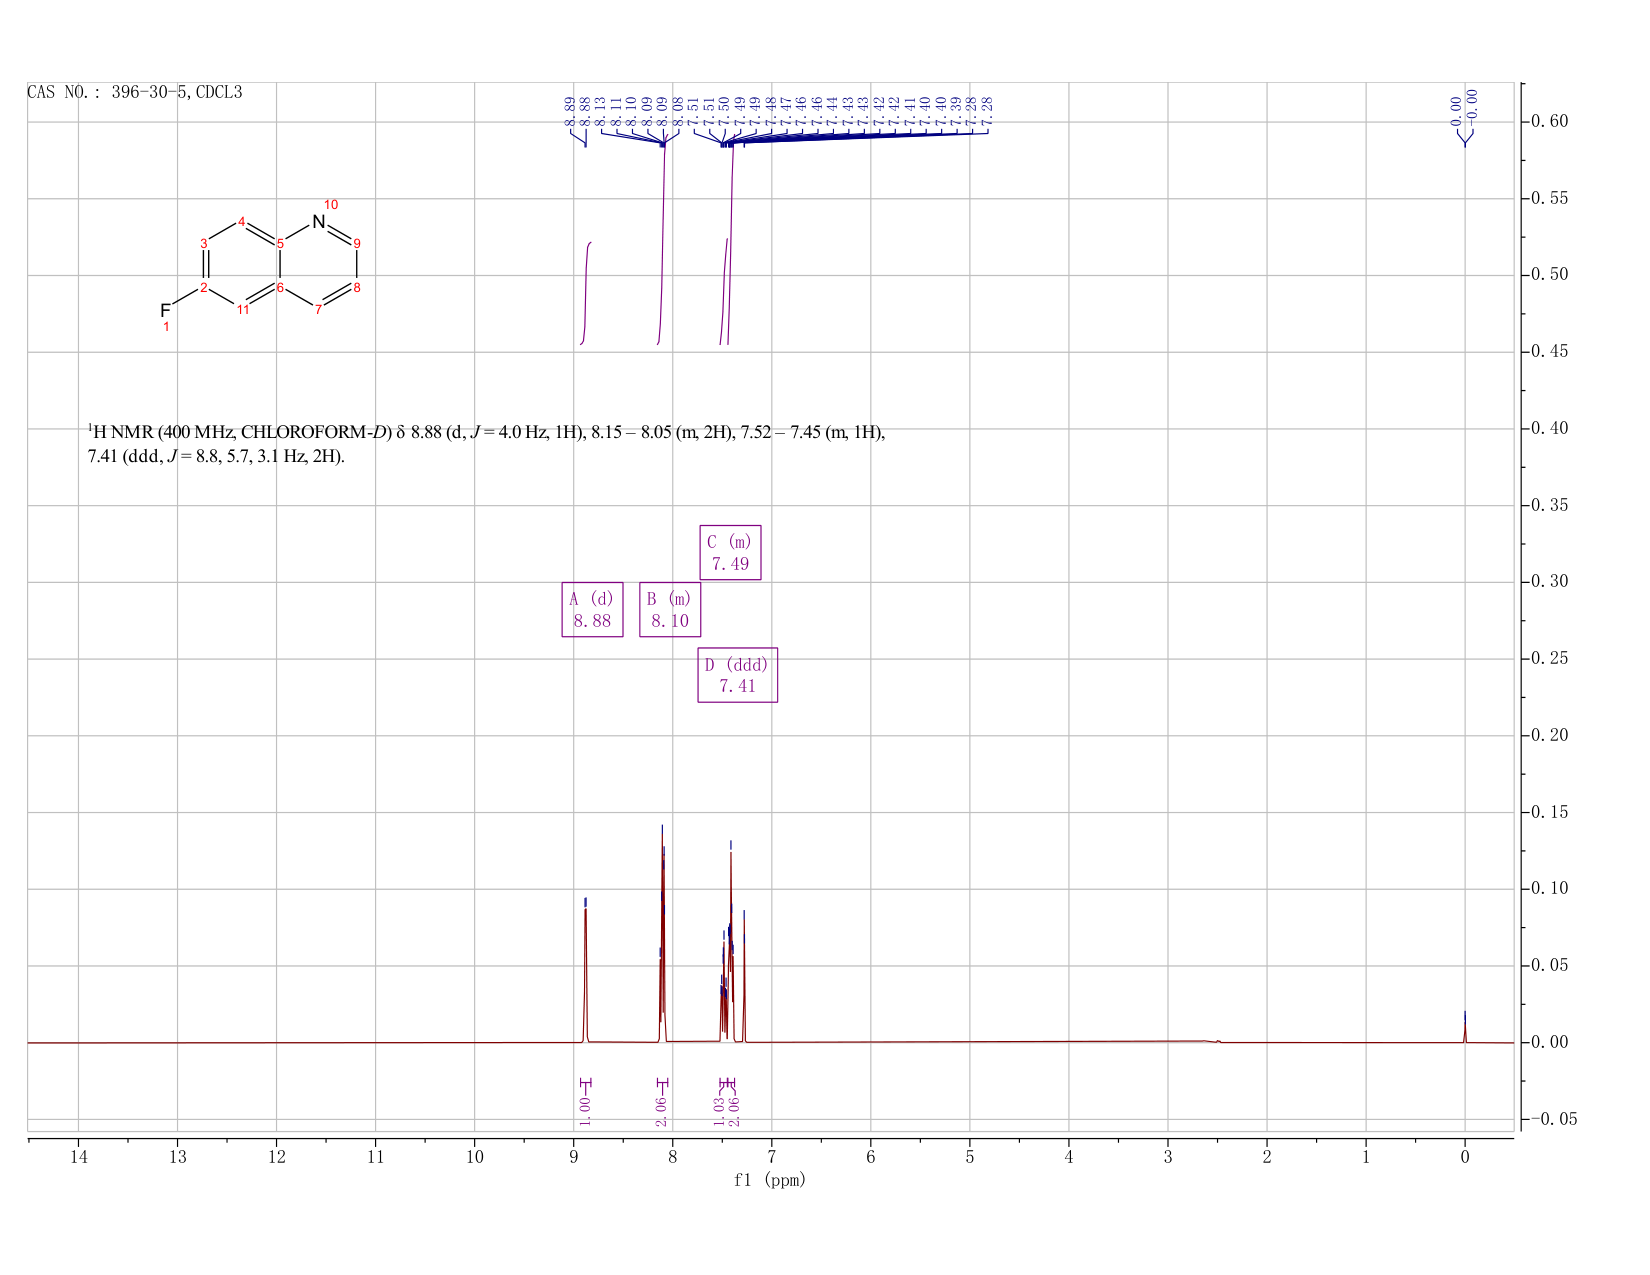Select the multiplet box B (m) 8.10

670,609
